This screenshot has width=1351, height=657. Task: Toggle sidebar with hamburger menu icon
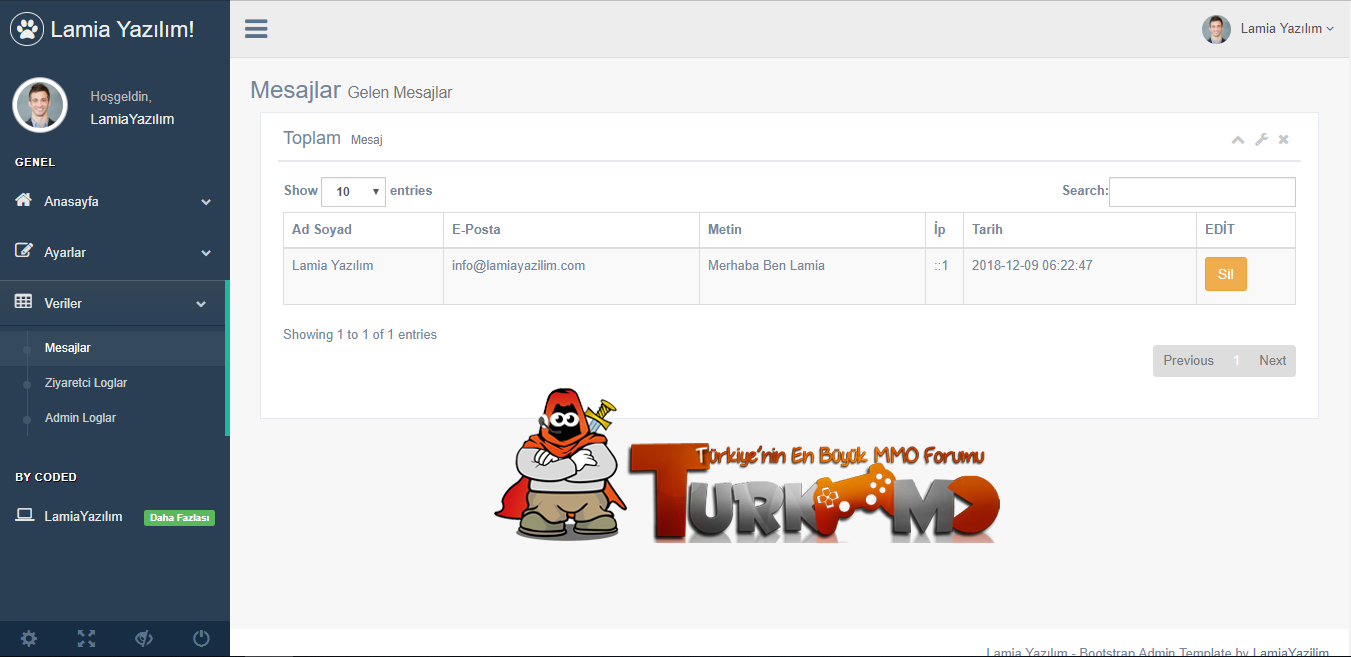pyautogui.click(x=256, y=28)
